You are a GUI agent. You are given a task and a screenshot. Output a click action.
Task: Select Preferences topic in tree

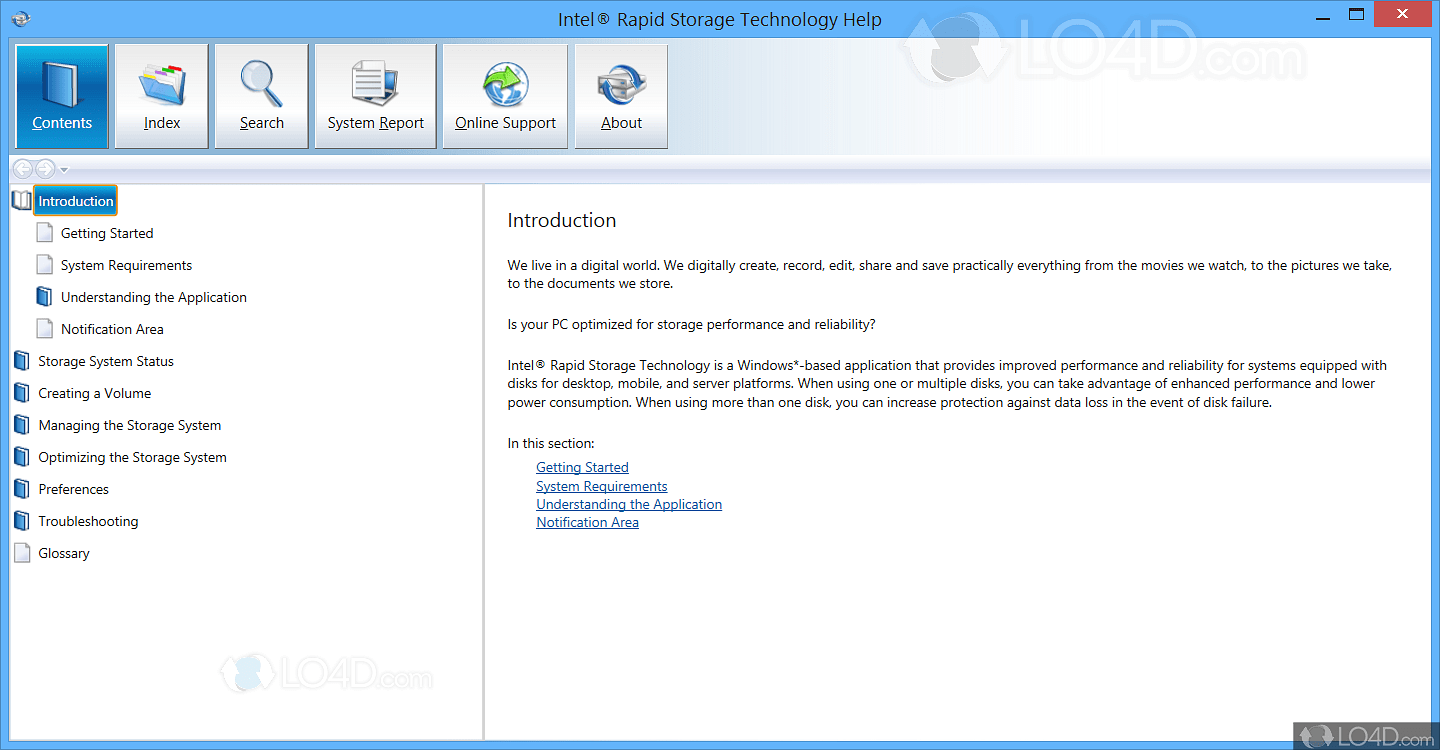(74, 489)
